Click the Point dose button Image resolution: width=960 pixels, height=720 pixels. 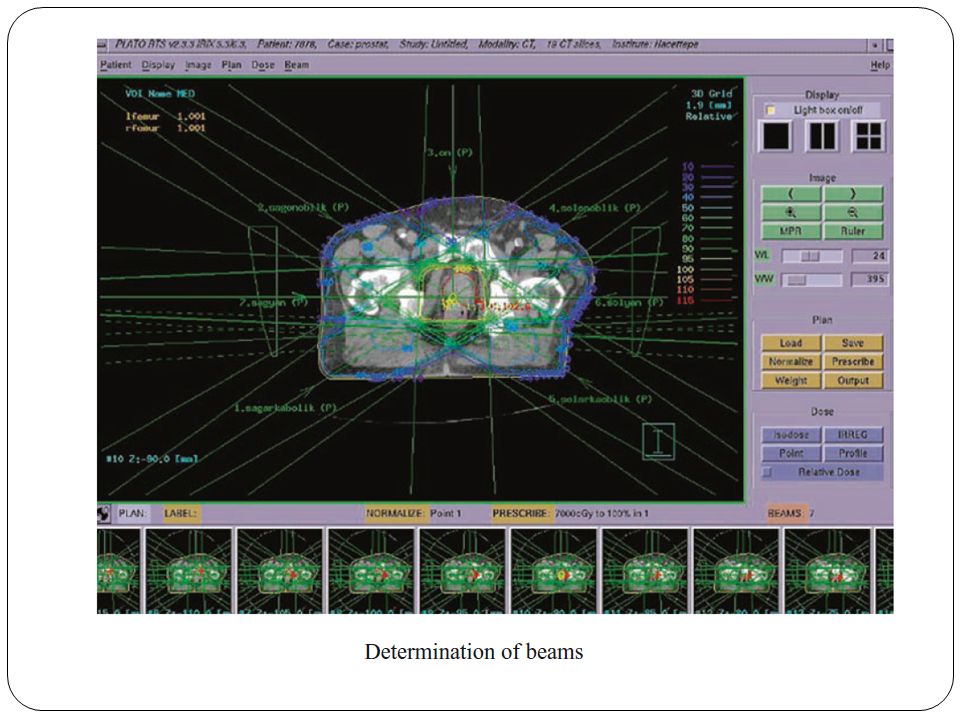click(791, 454)
